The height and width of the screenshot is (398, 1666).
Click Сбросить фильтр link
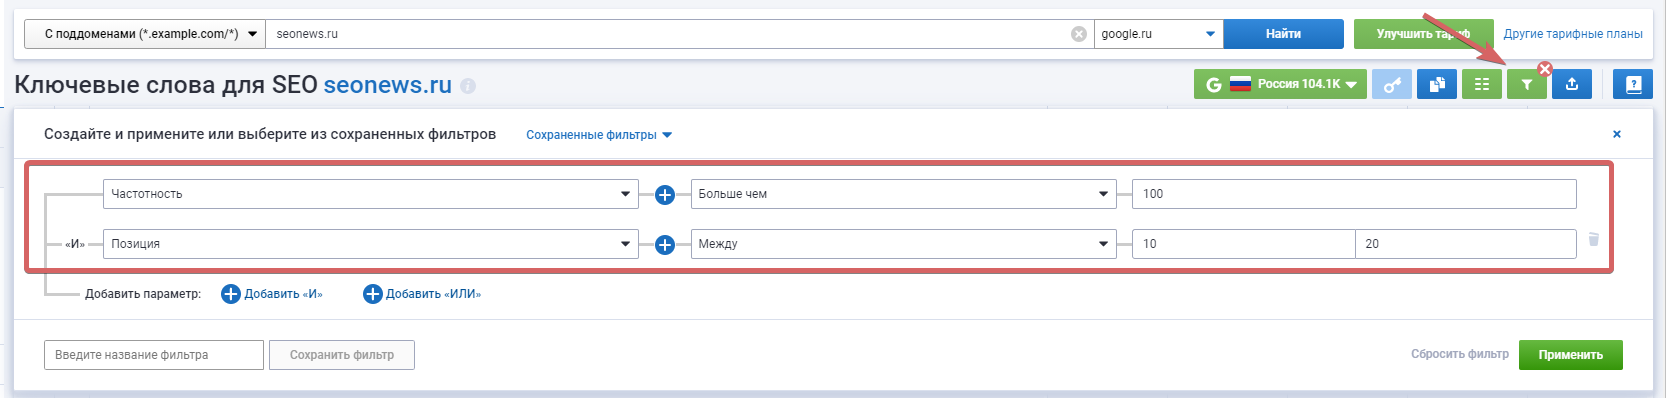point(1459,354)
